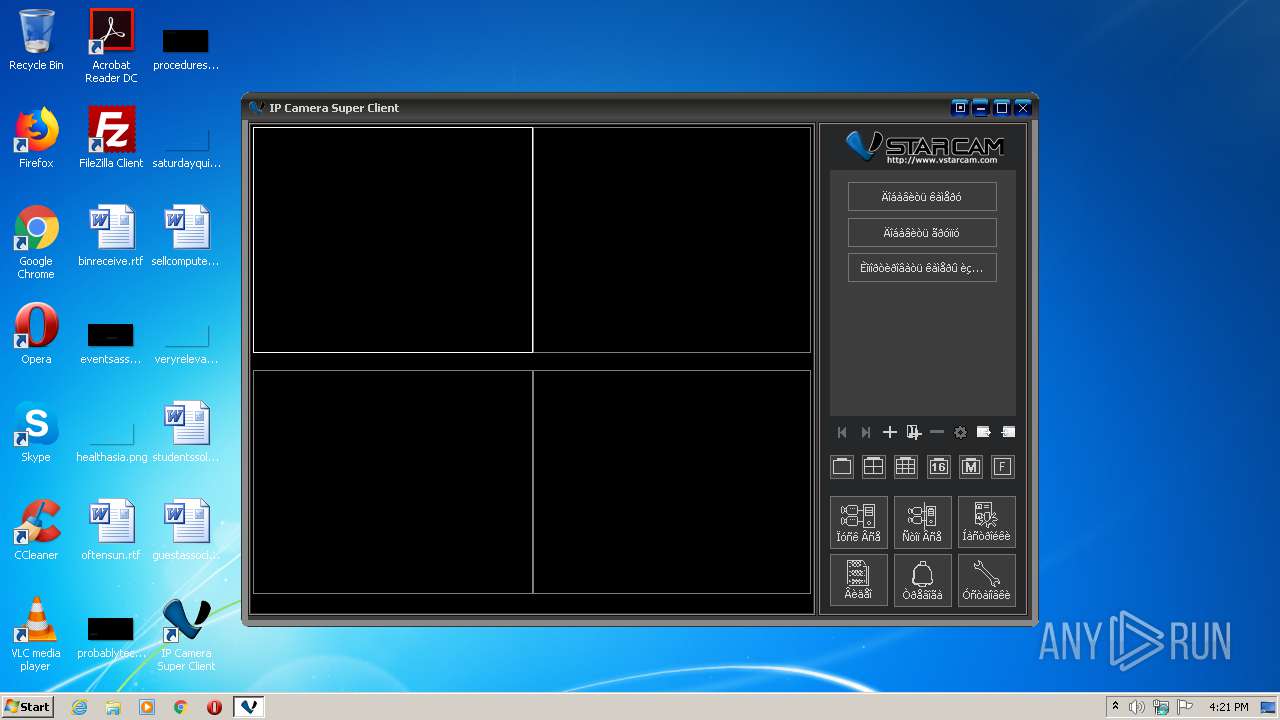The width and height of the screenshot is (1280, 720).
Task: Select the FileZilla Client desktop shortcut
Action: pyautogui.click(x=111, y=137)
